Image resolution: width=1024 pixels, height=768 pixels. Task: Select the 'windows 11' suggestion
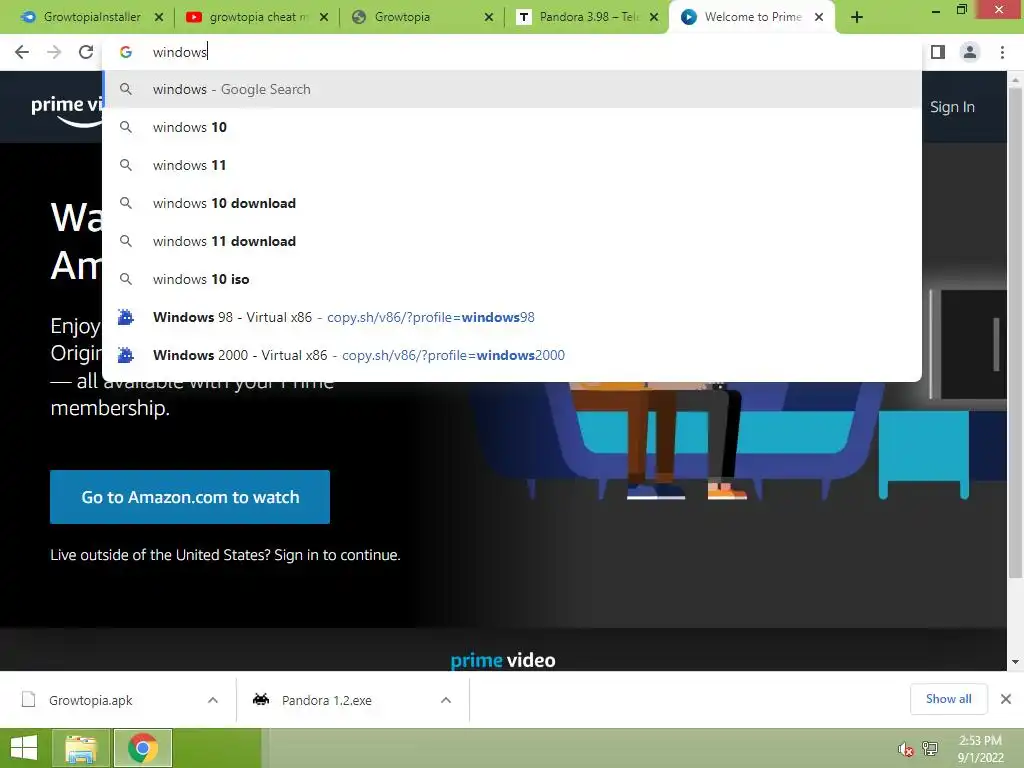[x=512, y=165]
